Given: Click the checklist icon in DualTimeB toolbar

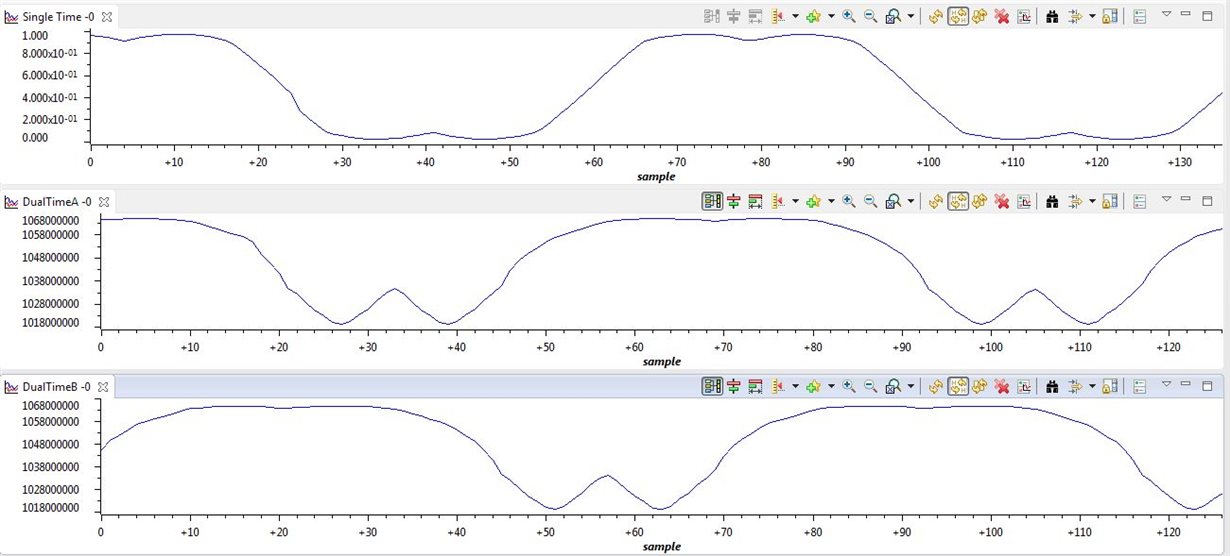Looking at the screenshot, I should pyautogui.click(x=1139, y=385).
